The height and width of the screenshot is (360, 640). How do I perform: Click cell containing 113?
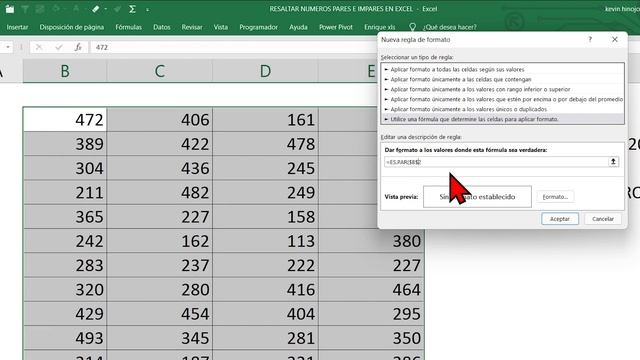(265, 241)
